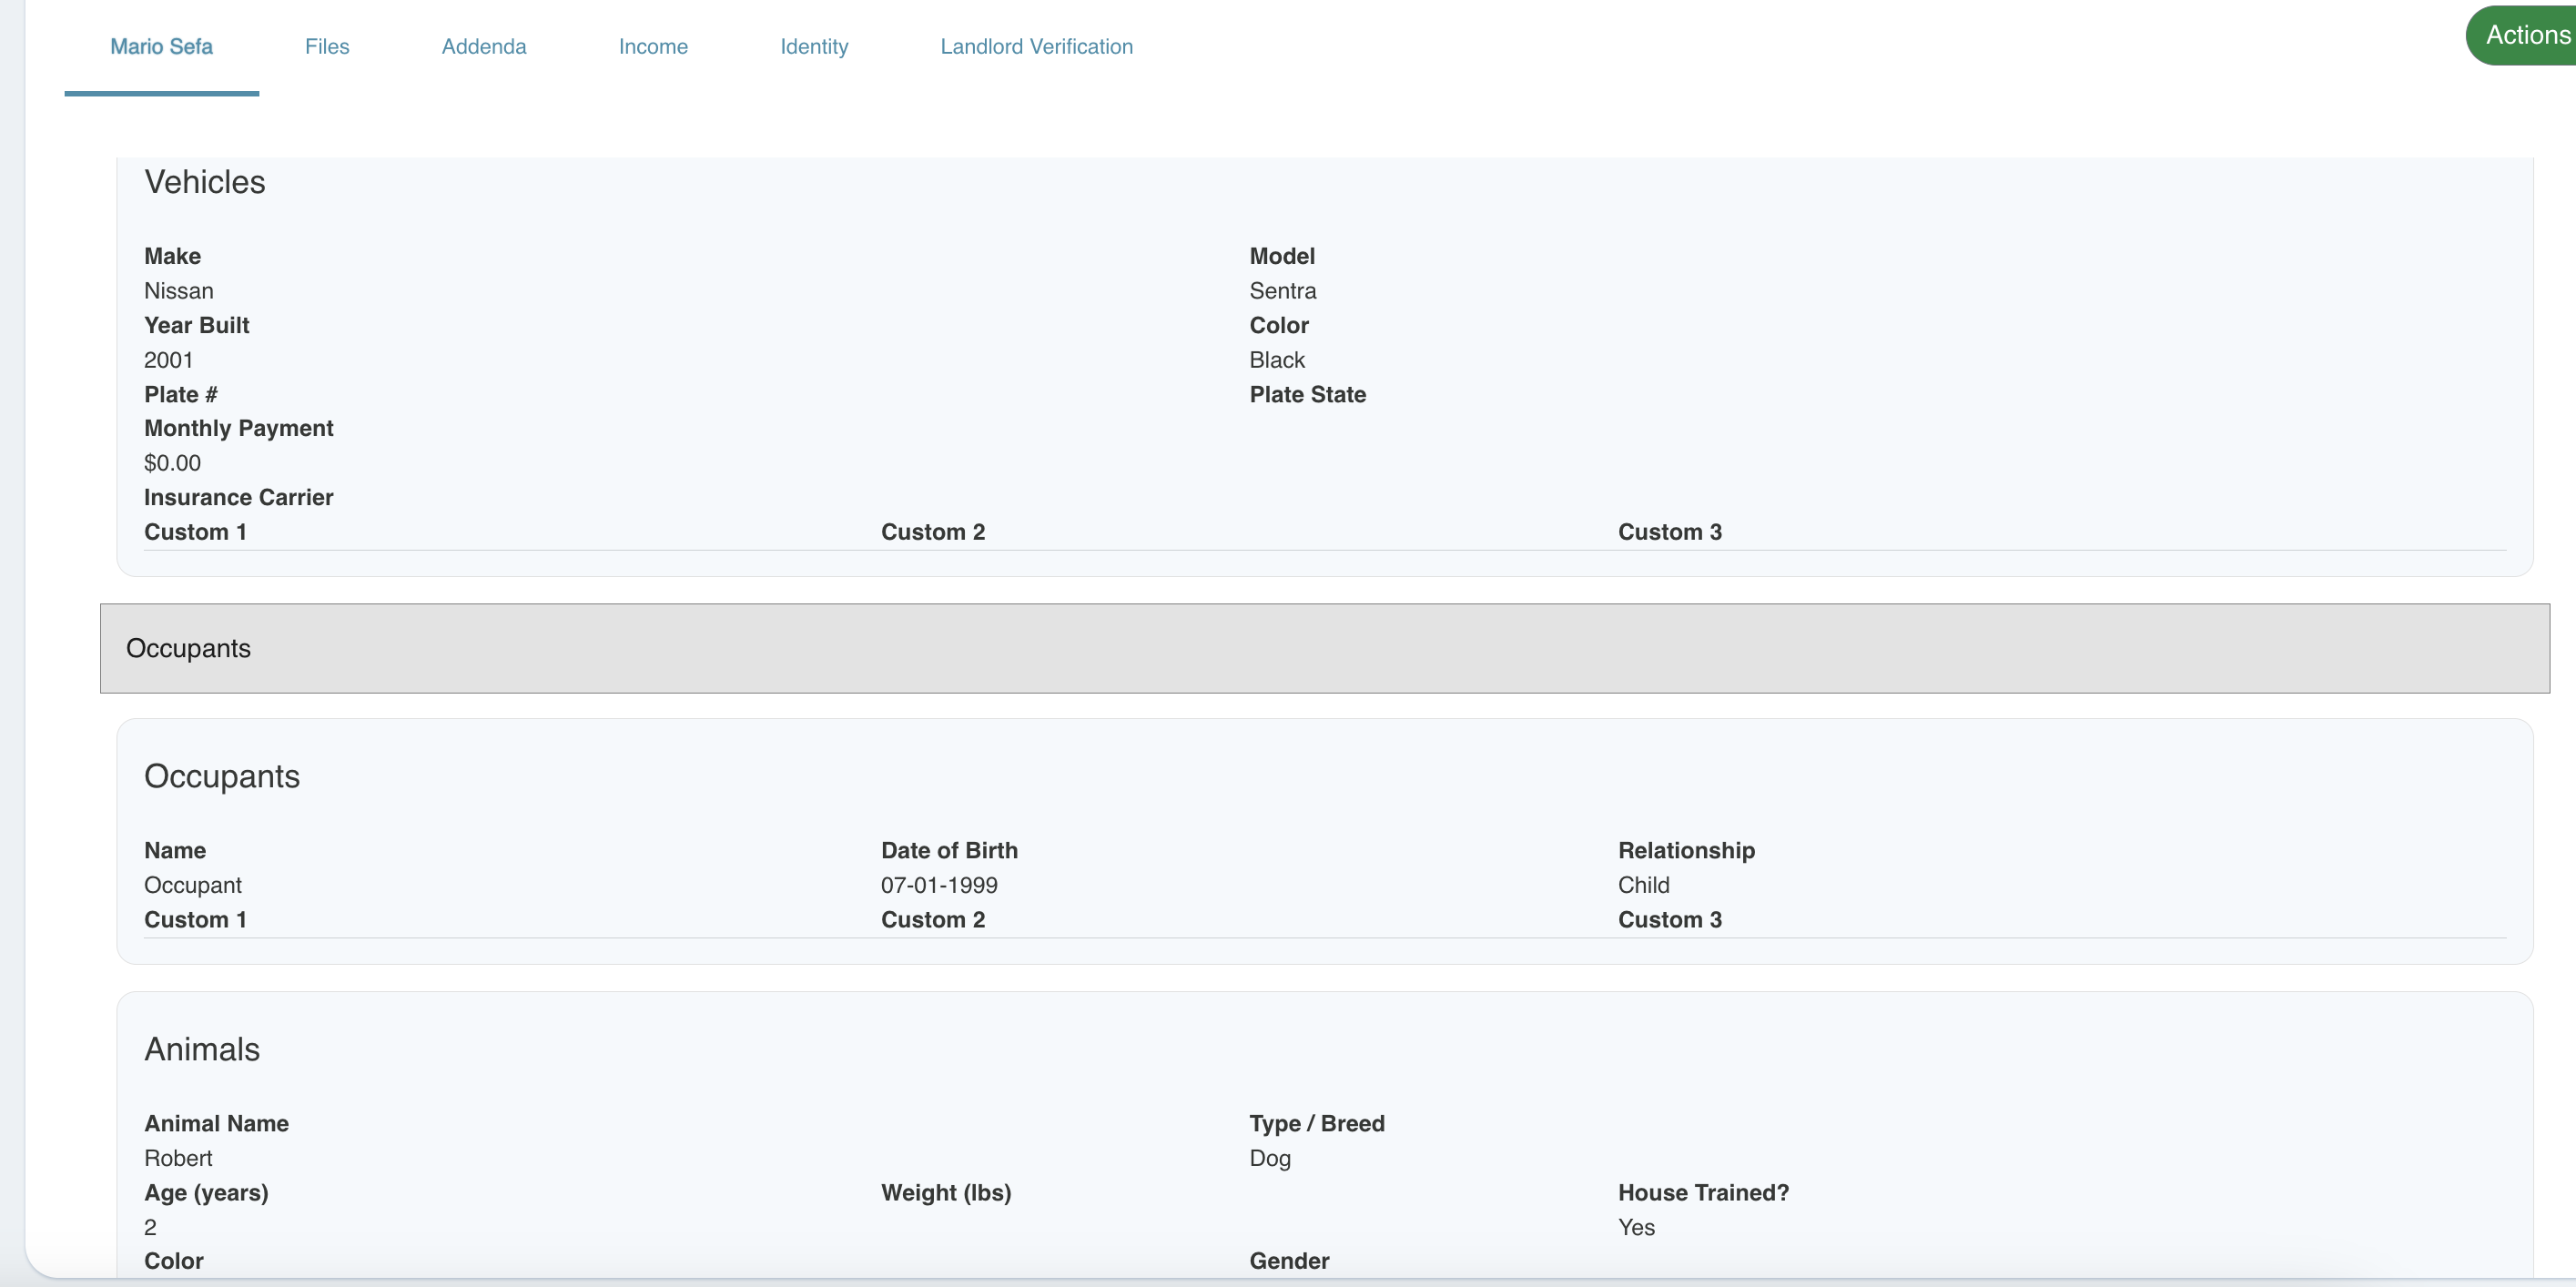Click the Insurance Carrier label
The height and width of the screenshot is (1287, 2576).
pyautogui.click(x=239, y=497)
